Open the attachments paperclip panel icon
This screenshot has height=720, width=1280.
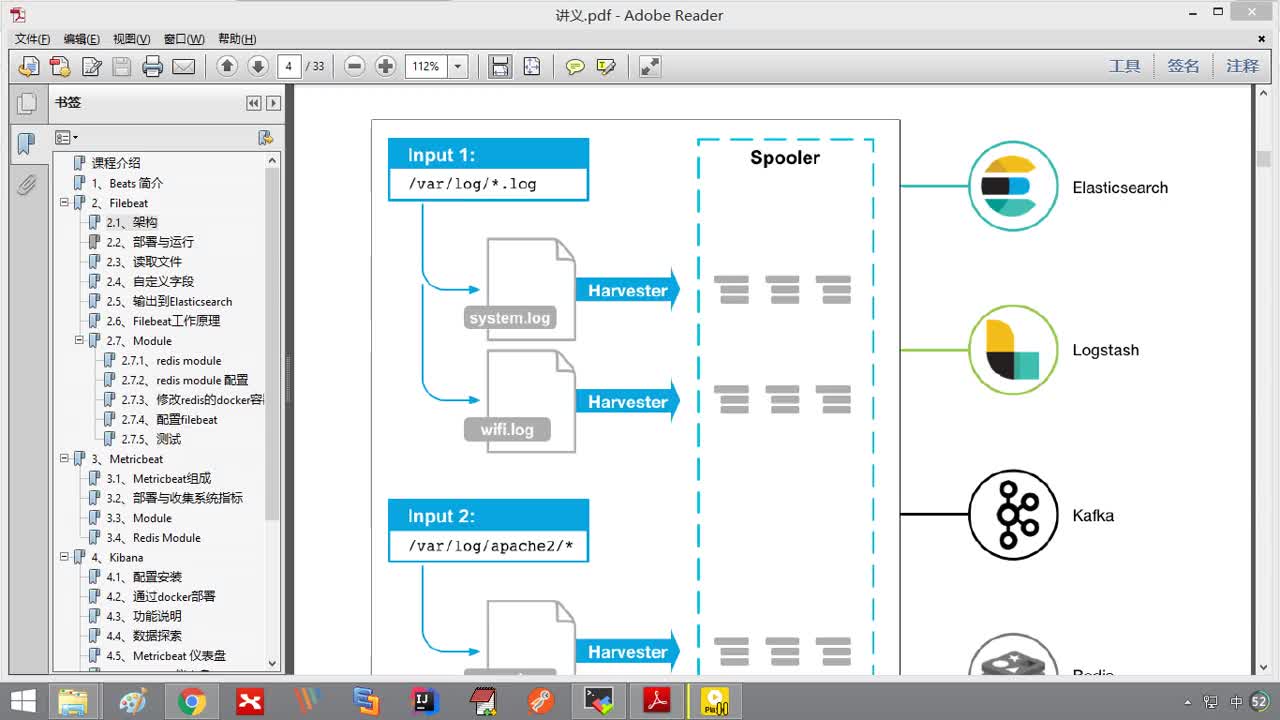(x=27, y=185)
